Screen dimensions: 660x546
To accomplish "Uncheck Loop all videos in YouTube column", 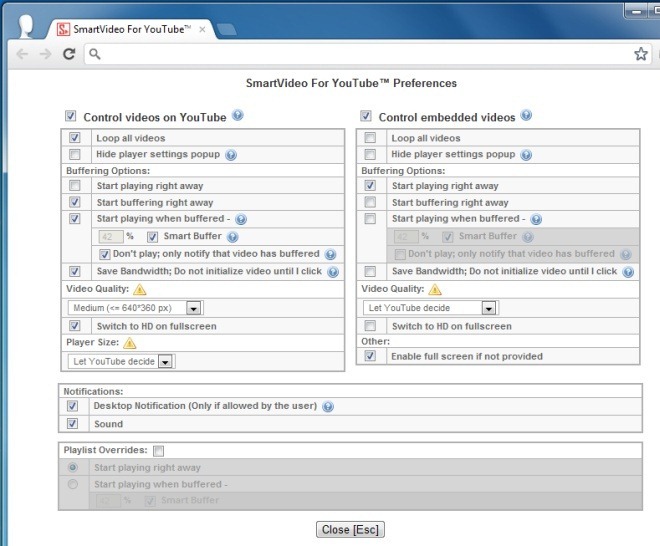I will (75, 138).
